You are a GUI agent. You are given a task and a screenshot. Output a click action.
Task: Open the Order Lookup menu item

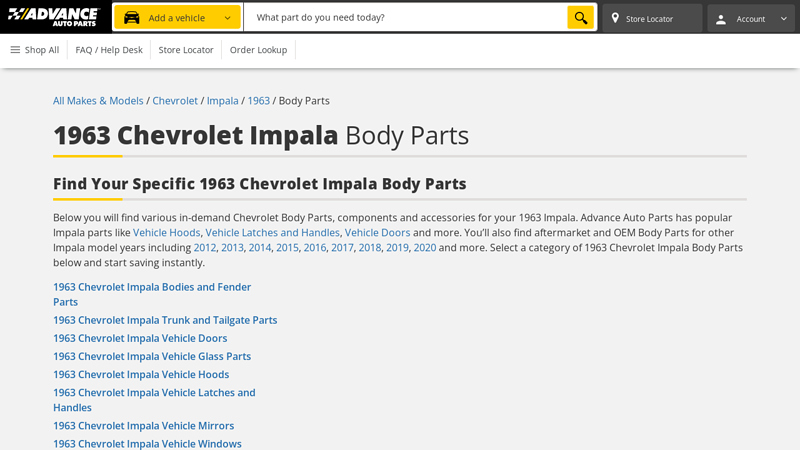click(x=258, y=50)
